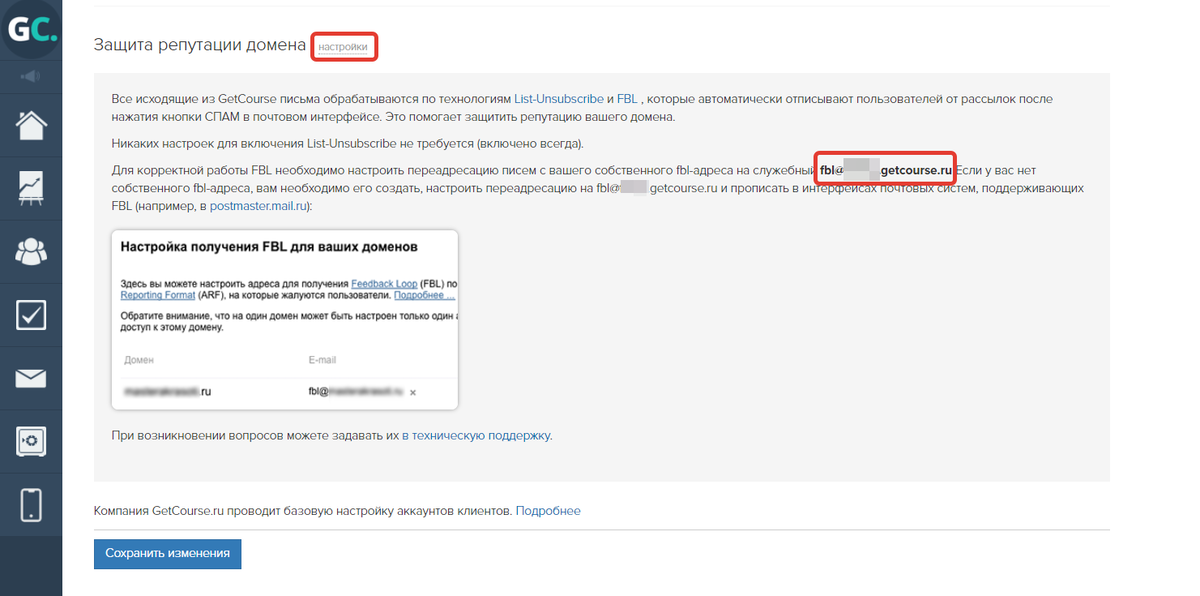
Task: Open the messages envelope icon in sidebar
Action: coord(31,378)
